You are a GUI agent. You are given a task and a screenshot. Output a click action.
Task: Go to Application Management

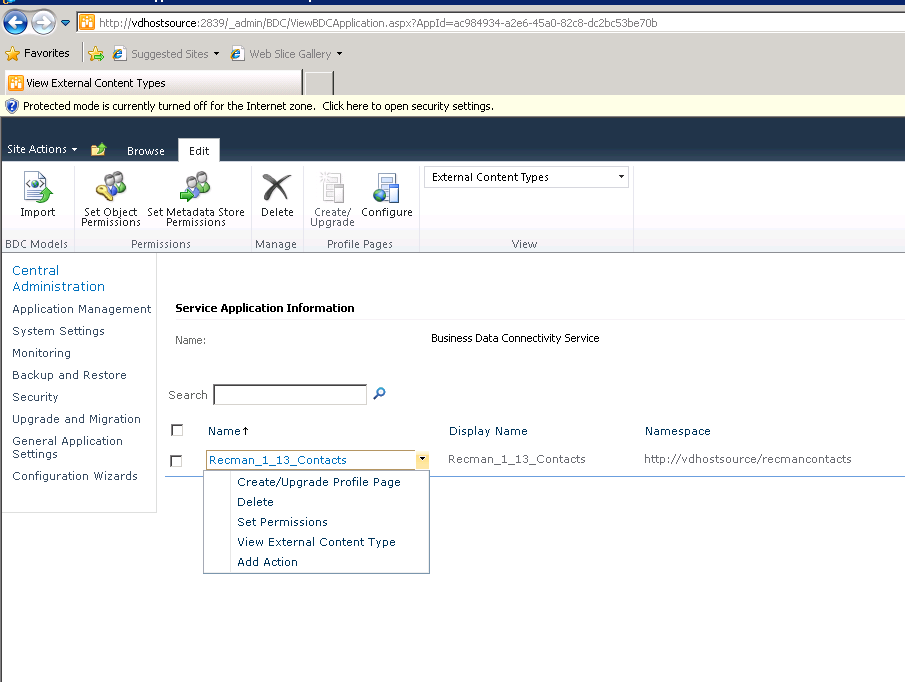[81, 309]
